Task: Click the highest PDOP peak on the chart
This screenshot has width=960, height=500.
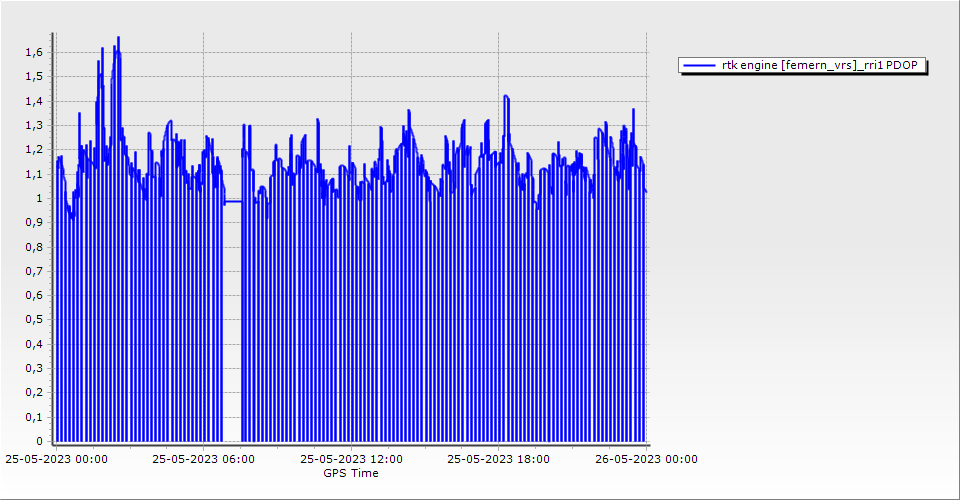Action: click(118, 38)
